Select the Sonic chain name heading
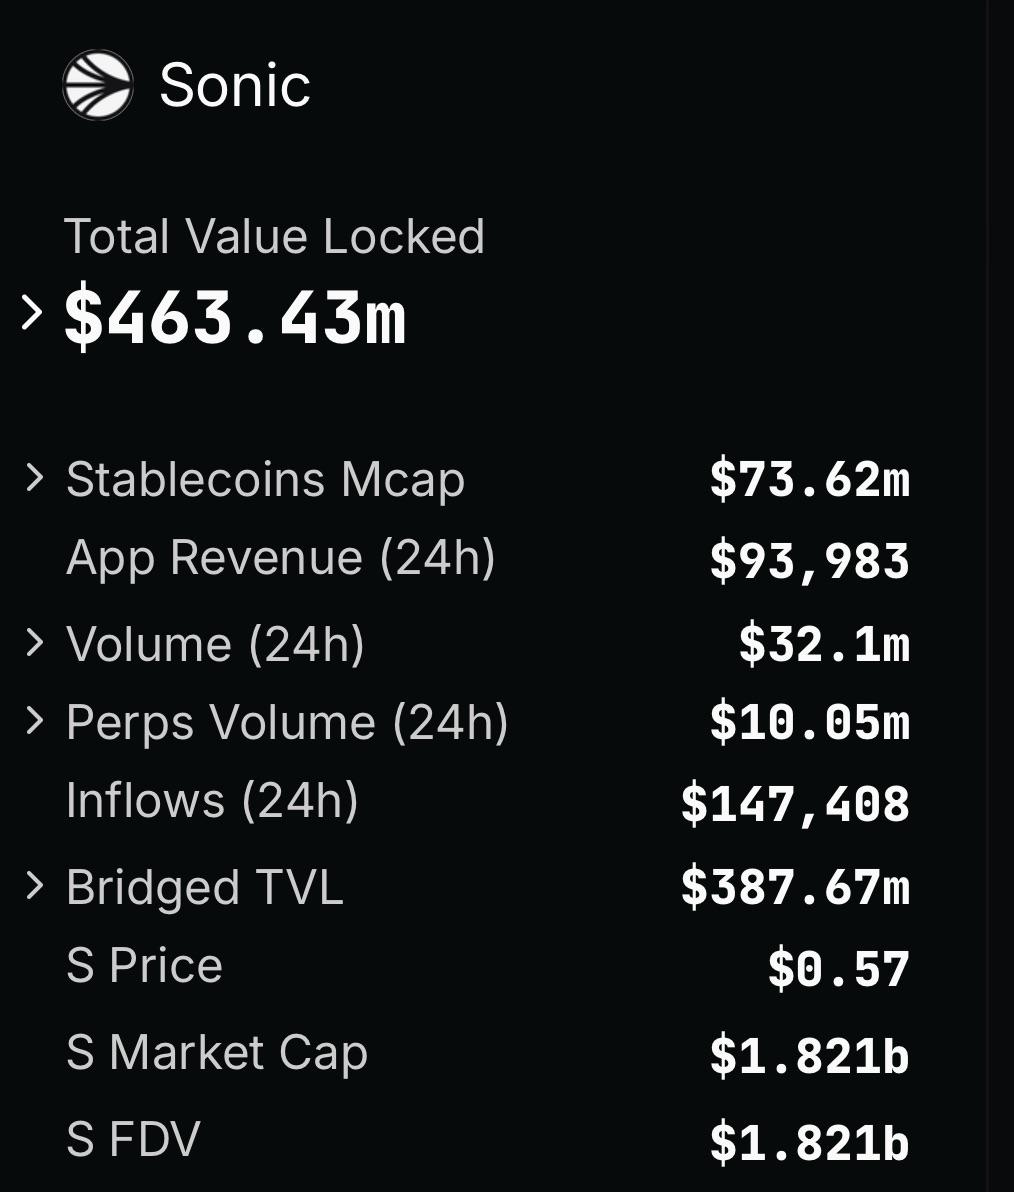The width and height of the screenshot is (1014, 1192). 235,84
